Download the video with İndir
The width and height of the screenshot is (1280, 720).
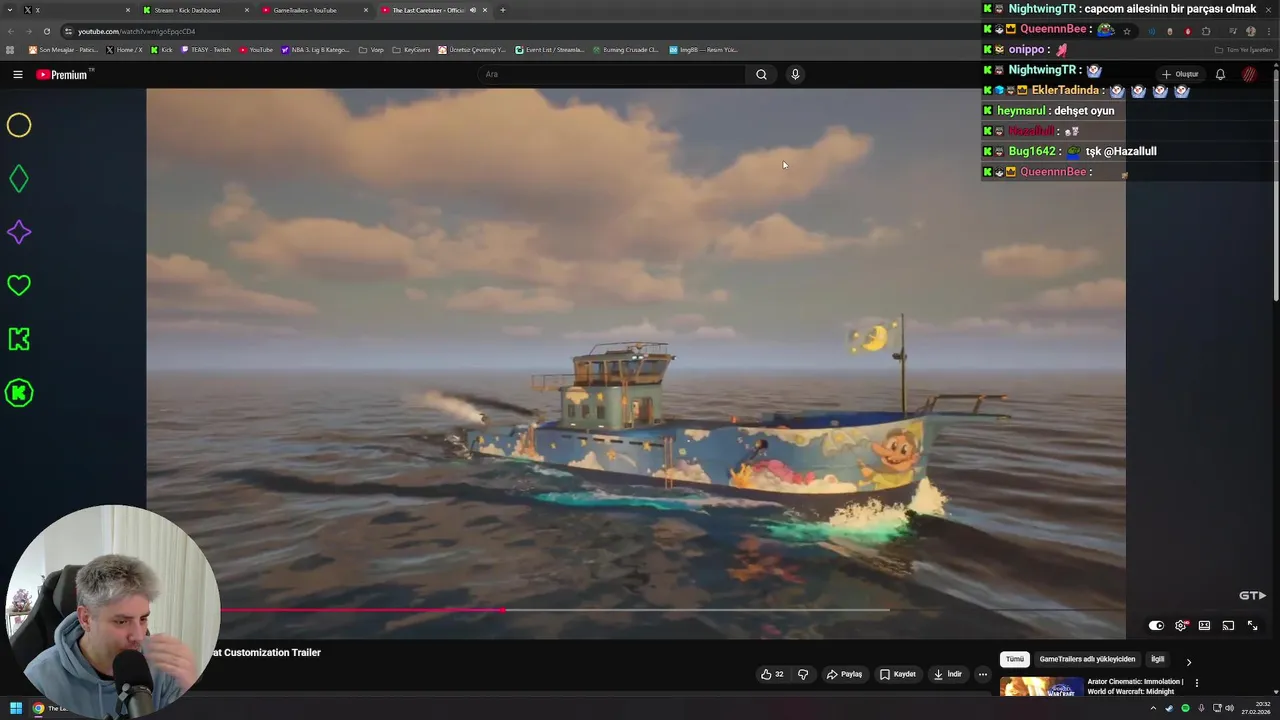point(947,674)
